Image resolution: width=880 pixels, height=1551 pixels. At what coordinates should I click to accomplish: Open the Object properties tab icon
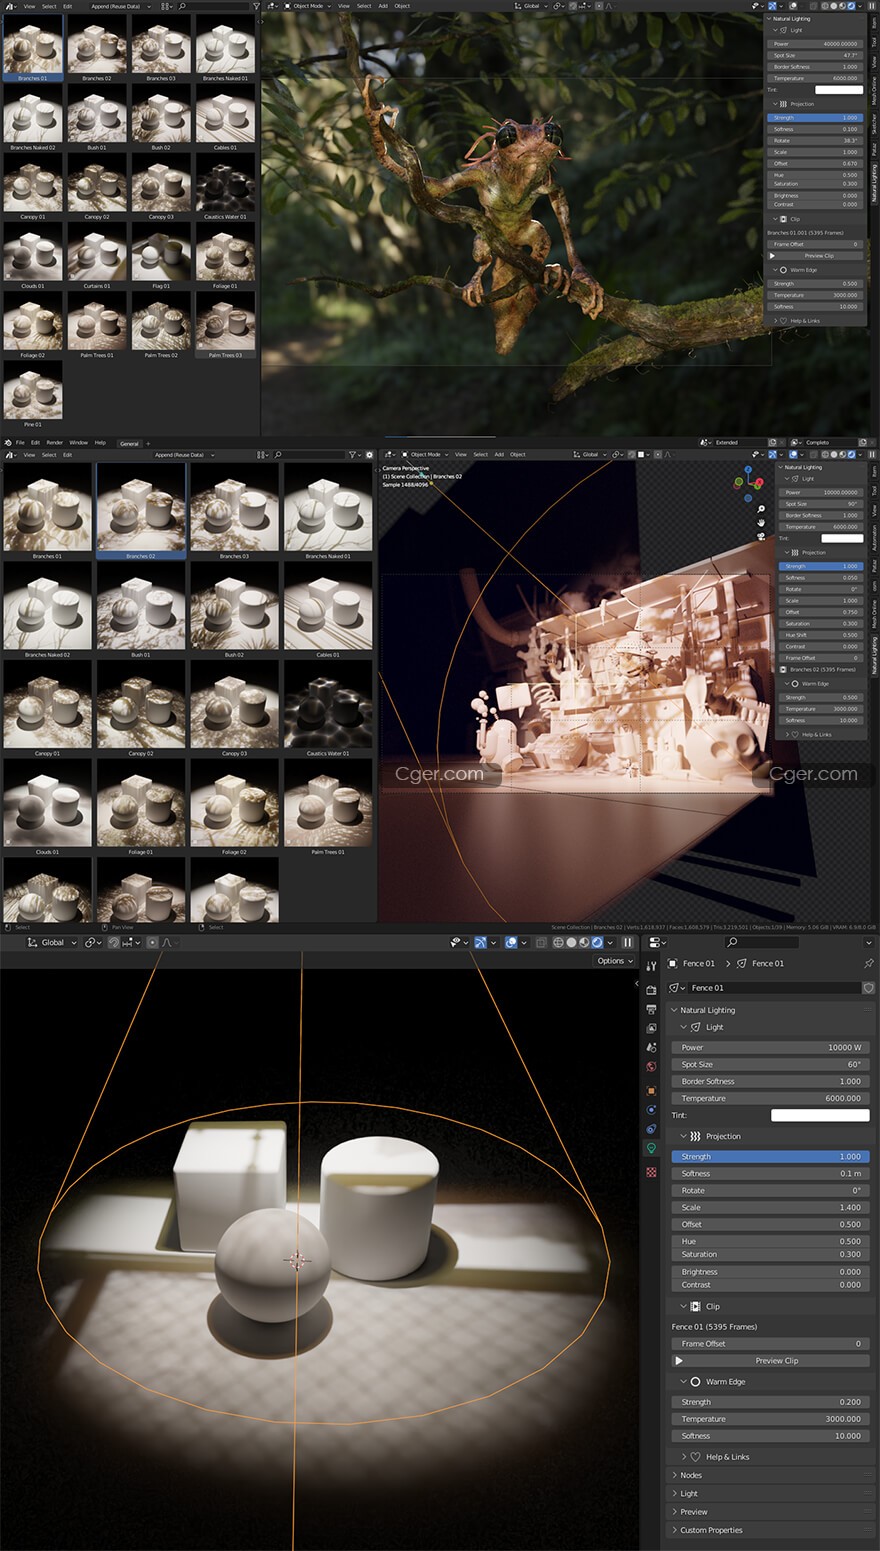click(x=651, y=1091)
